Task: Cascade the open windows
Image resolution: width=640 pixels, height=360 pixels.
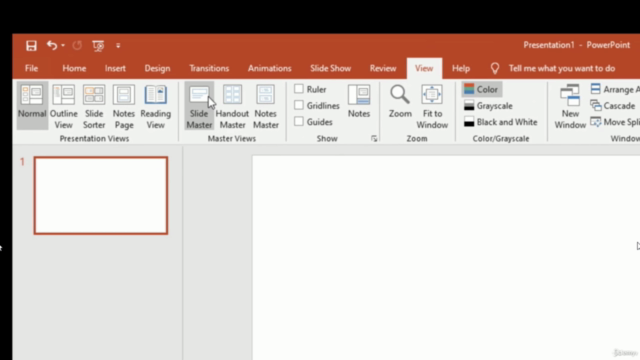Action: tap(613, 106)
